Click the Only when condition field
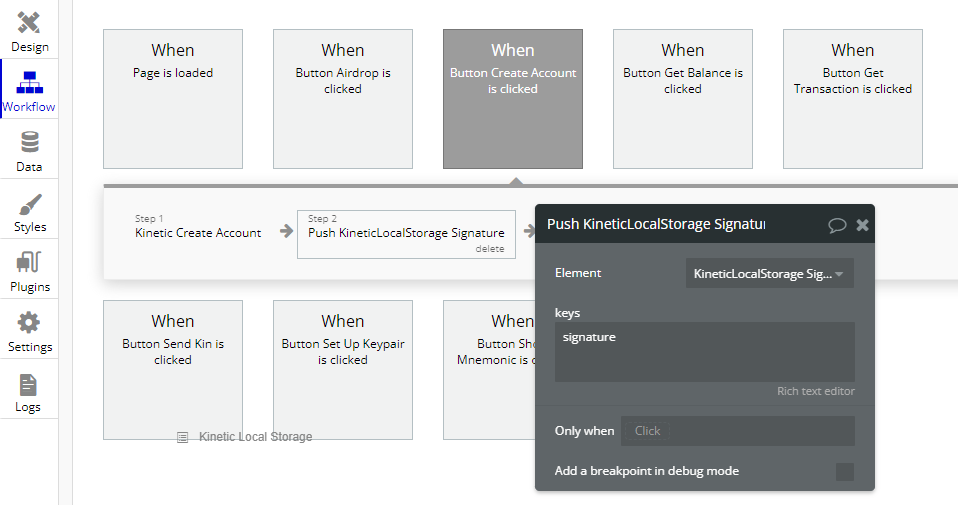Viewport: 958px width, 505px height. coord(737,431)
